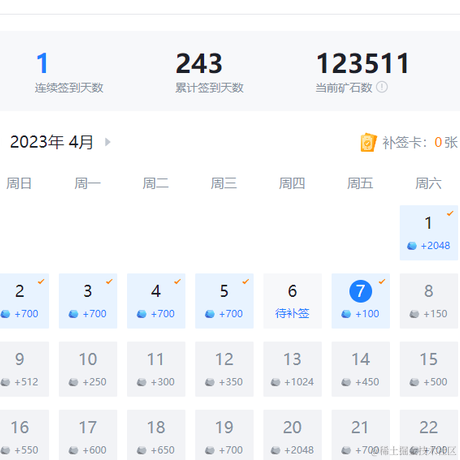This screenshot has height=460, width=460.
Task: Select day 10 cell with +250
Action: 88,369
